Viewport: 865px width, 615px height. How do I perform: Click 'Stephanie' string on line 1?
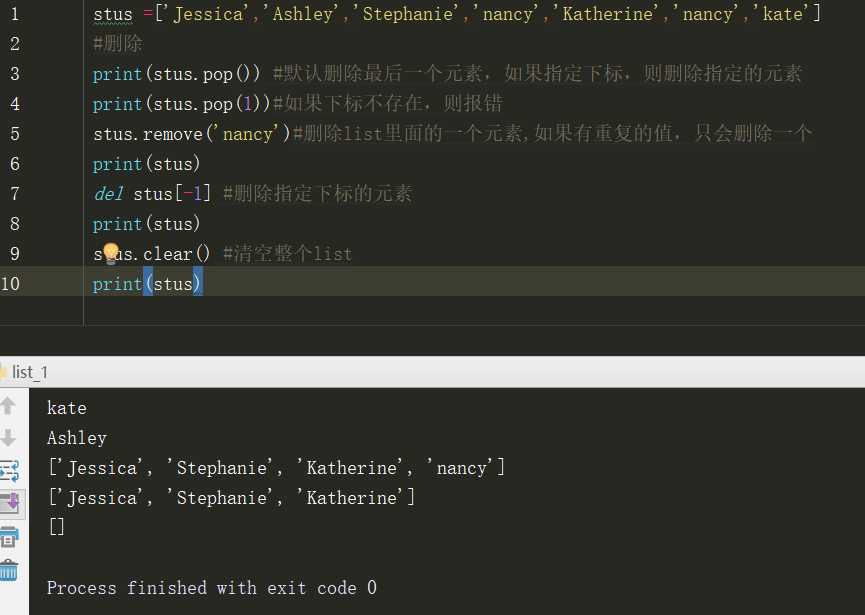408,13
